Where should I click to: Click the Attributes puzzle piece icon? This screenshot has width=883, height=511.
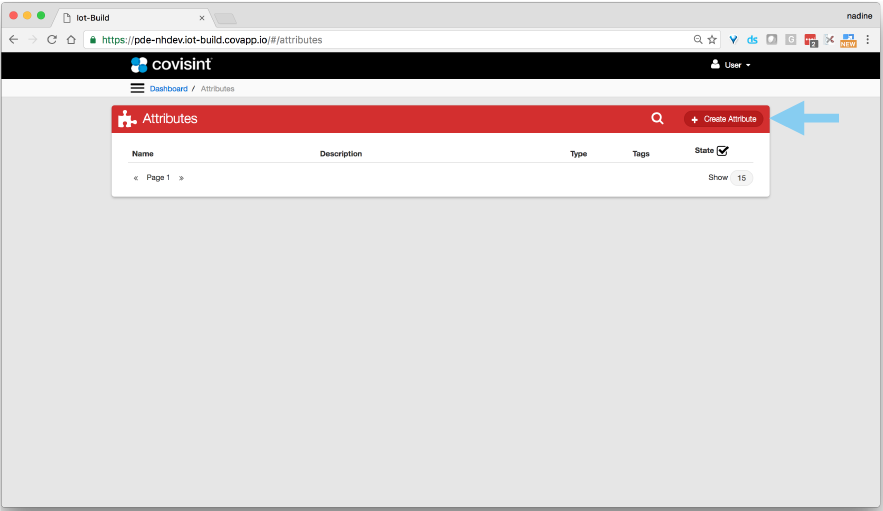click(127, 119)
